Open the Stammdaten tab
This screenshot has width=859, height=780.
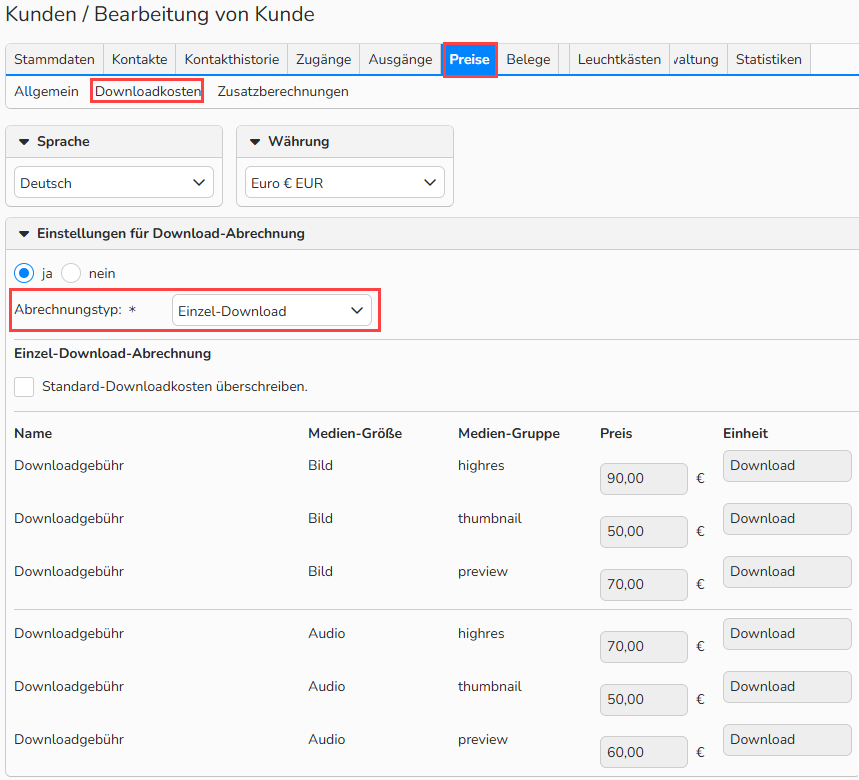pyautogui.click(x=54, y=59)
